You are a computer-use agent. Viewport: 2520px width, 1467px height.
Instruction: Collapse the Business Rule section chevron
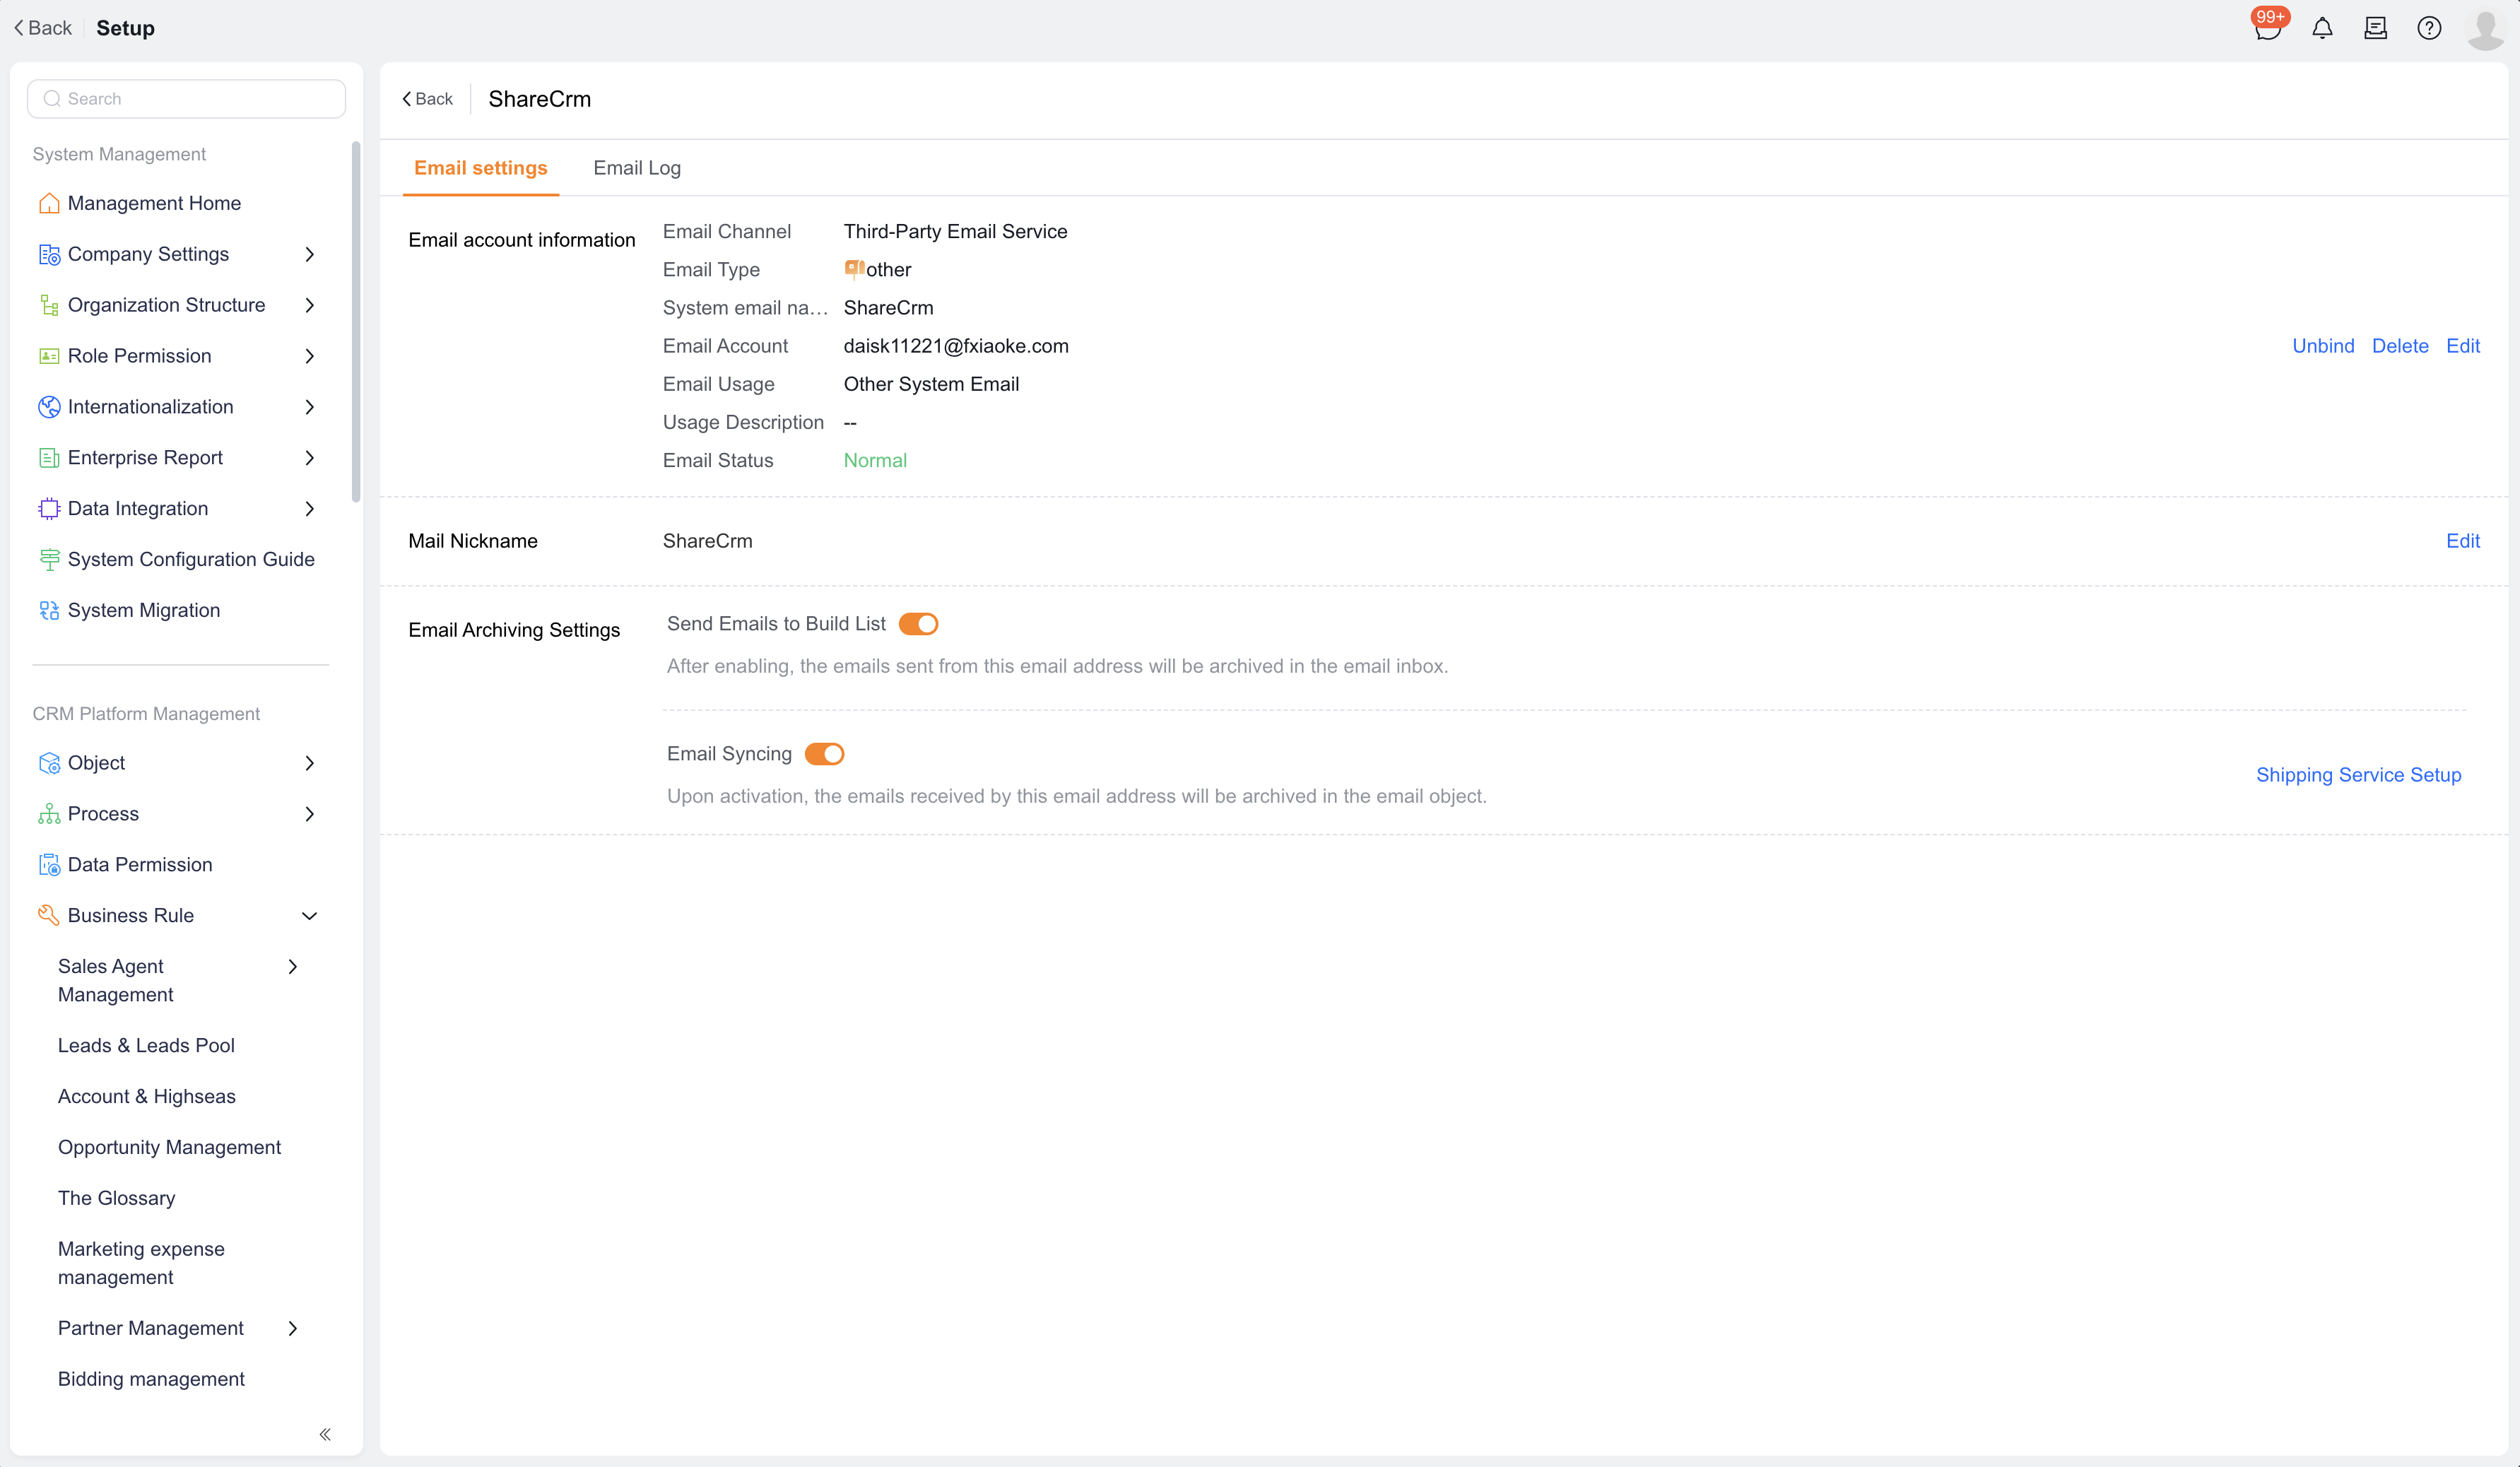[x=310, y=916]
